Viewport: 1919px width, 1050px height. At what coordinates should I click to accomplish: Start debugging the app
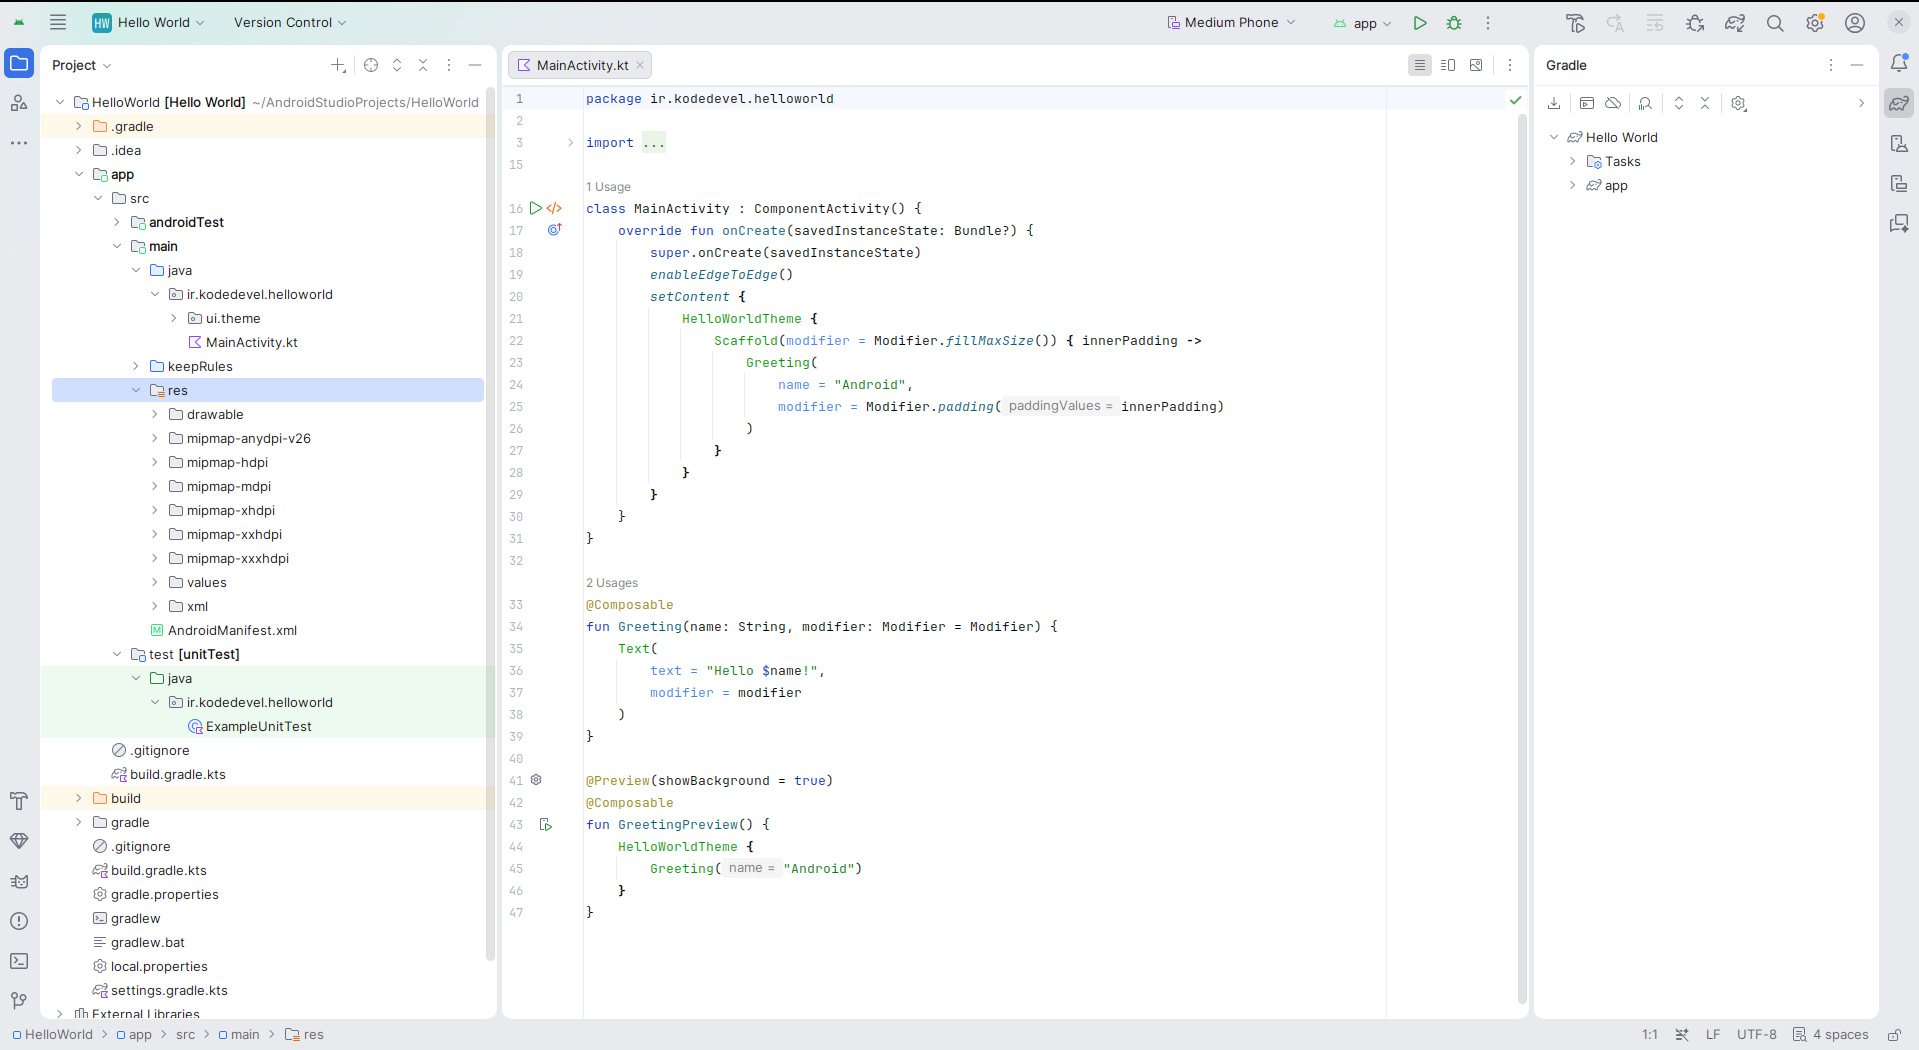(1454, 22)
